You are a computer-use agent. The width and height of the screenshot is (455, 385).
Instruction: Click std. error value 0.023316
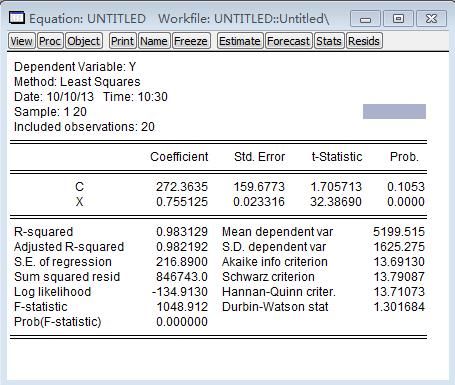click(x=259, y=202)
